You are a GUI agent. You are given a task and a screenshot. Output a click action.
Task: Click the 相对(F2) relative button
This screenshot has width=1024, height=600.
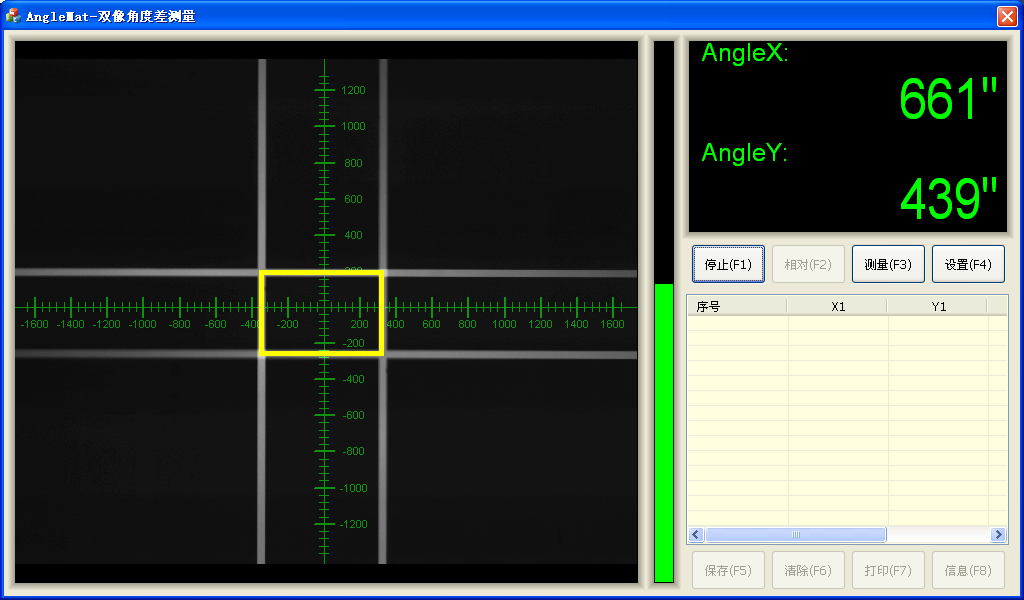pos(808,264)
